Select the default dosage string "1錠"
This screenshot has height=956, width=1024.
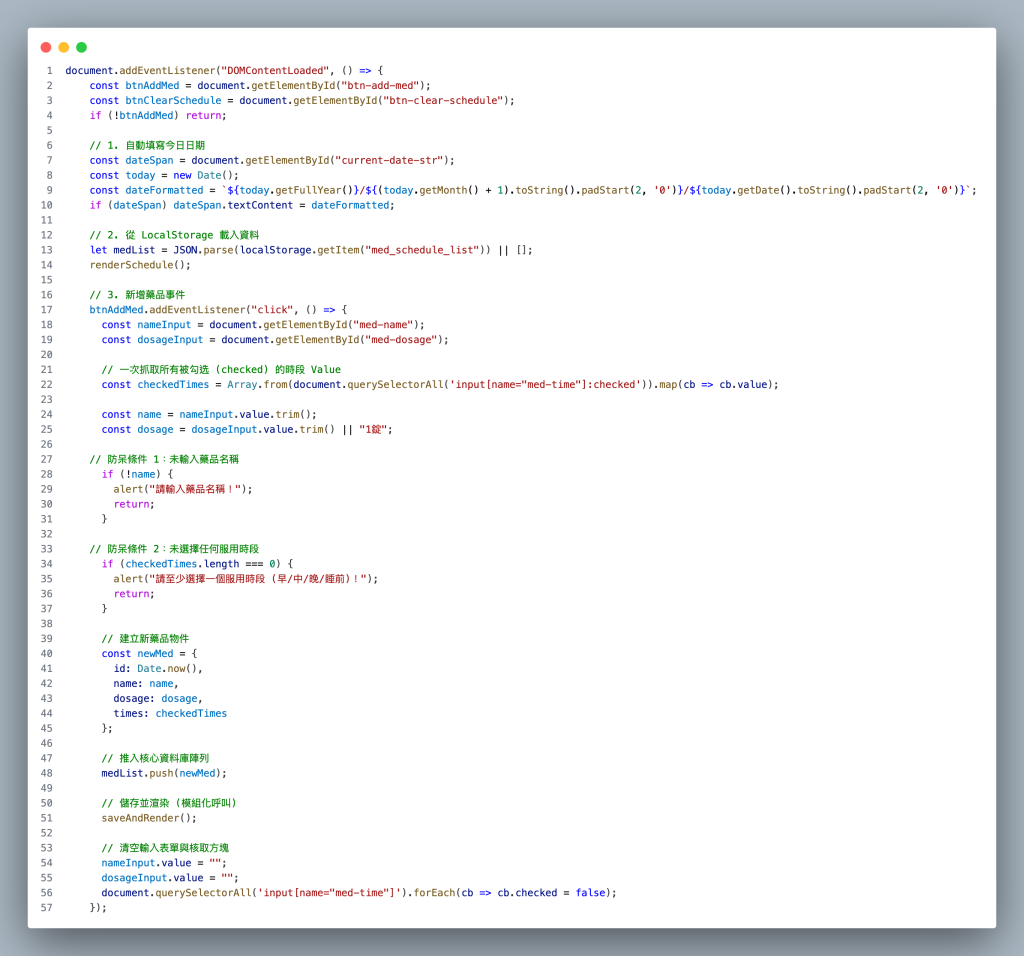tap(374, 429)
